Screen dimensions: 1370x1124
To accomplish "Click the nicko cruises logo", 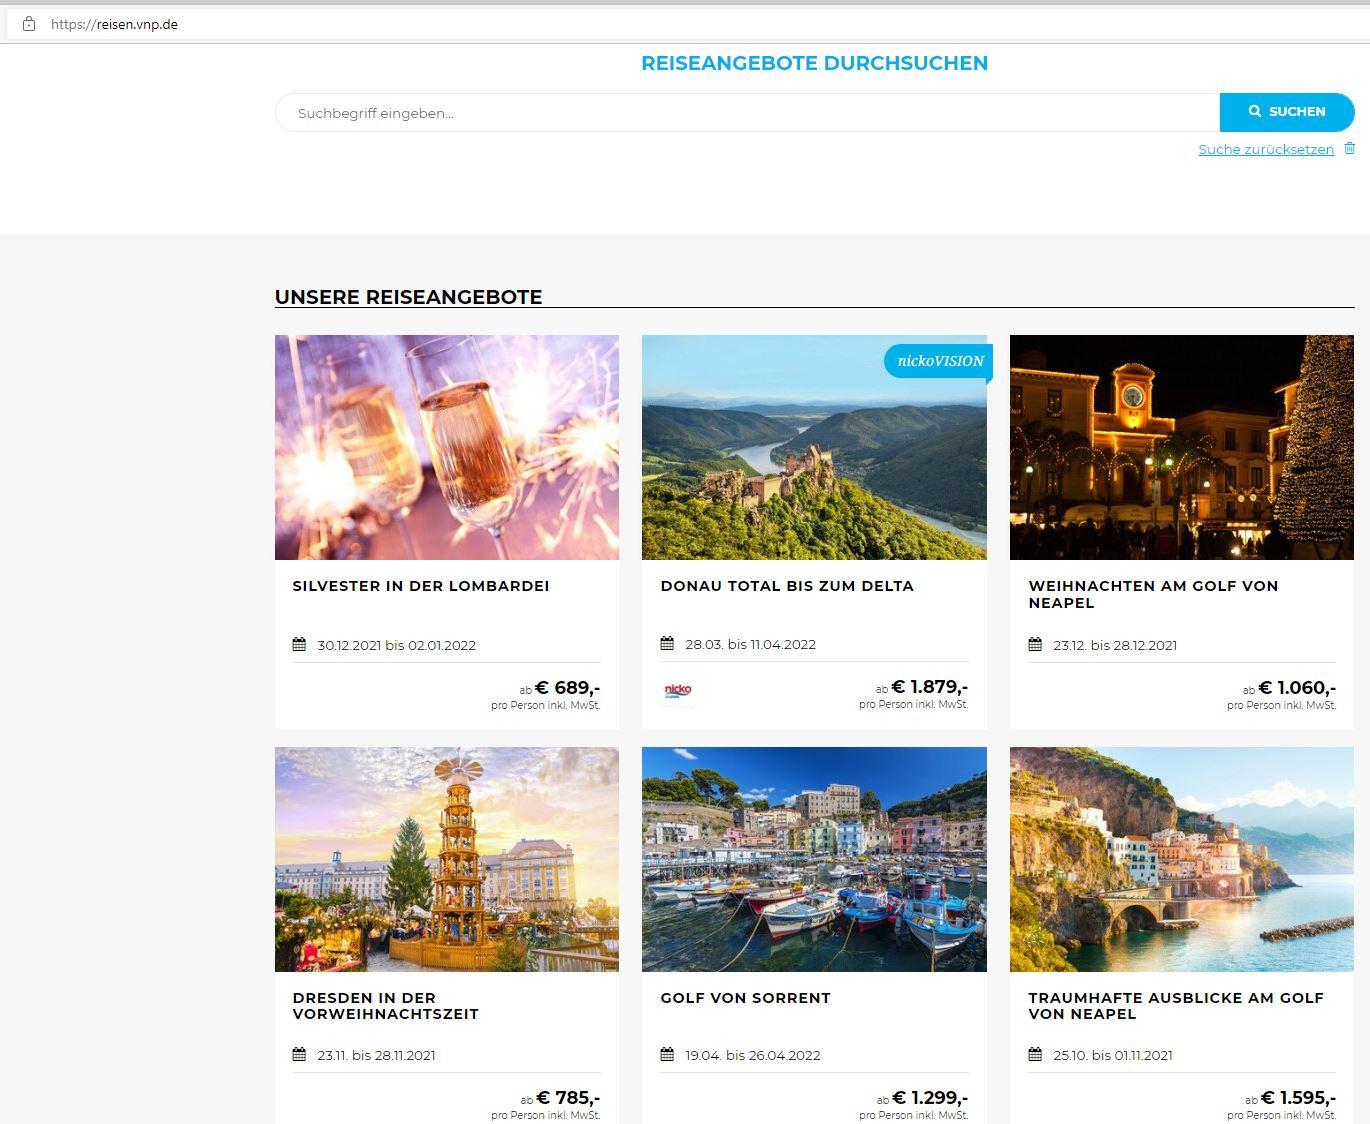I will (678, 690).
